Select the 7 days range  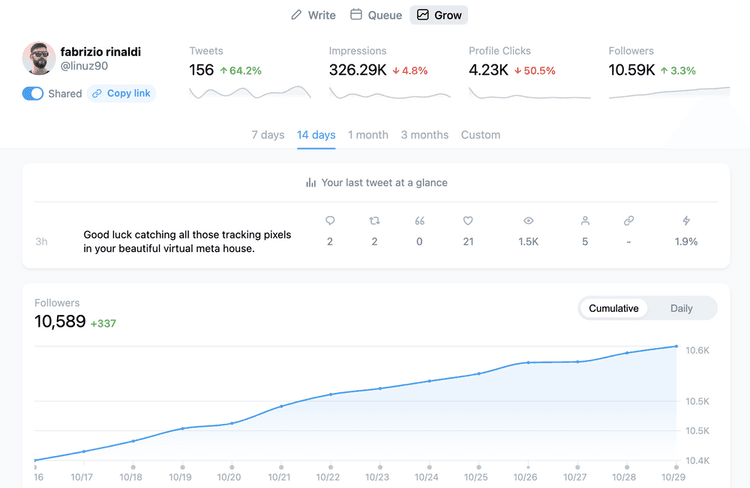(x=267, y=135)
